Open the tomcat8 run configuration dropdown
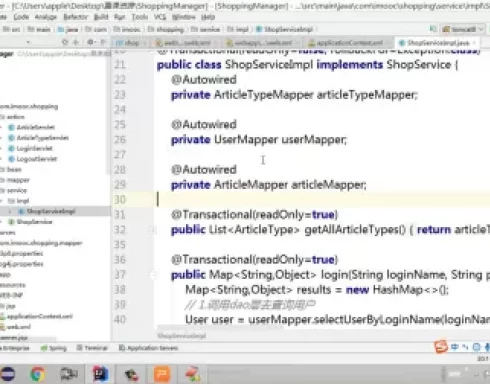 [463, 29]
